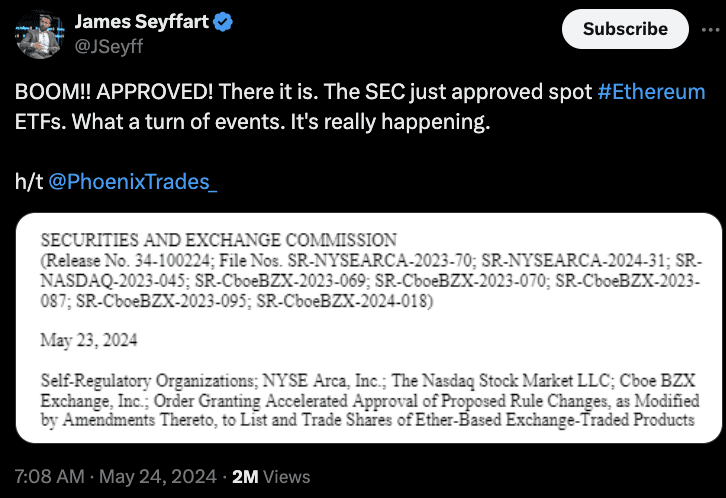726x498 pixels.
Task: Click the May 24, 2024 post date
Action: 157,477
